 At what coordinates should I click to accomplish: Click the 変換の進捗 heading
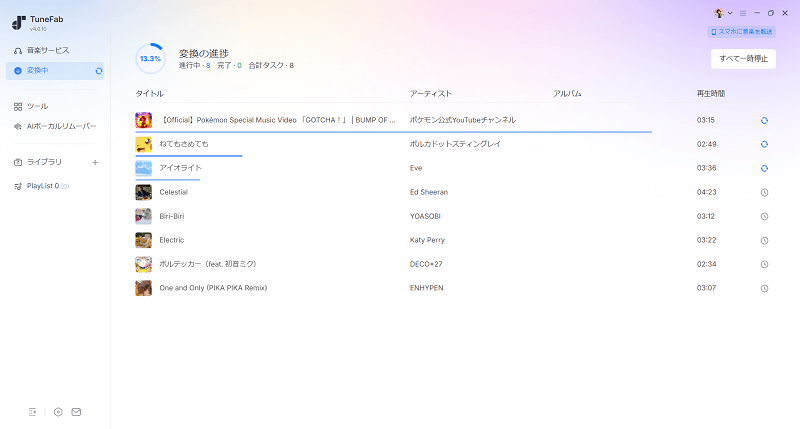(204, 54)
